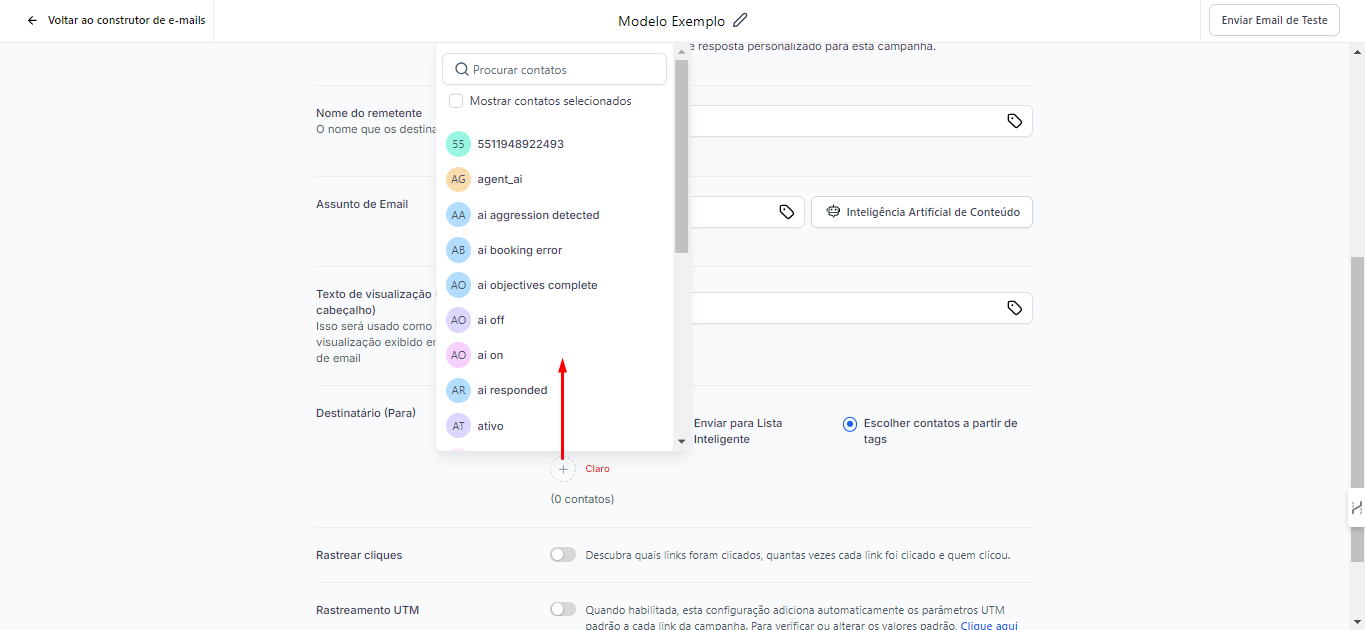Click the pencil icon beside Modelo Exemplo
Image resolution: width=1365 pixels, height=630 pixels.
[740, 20]
